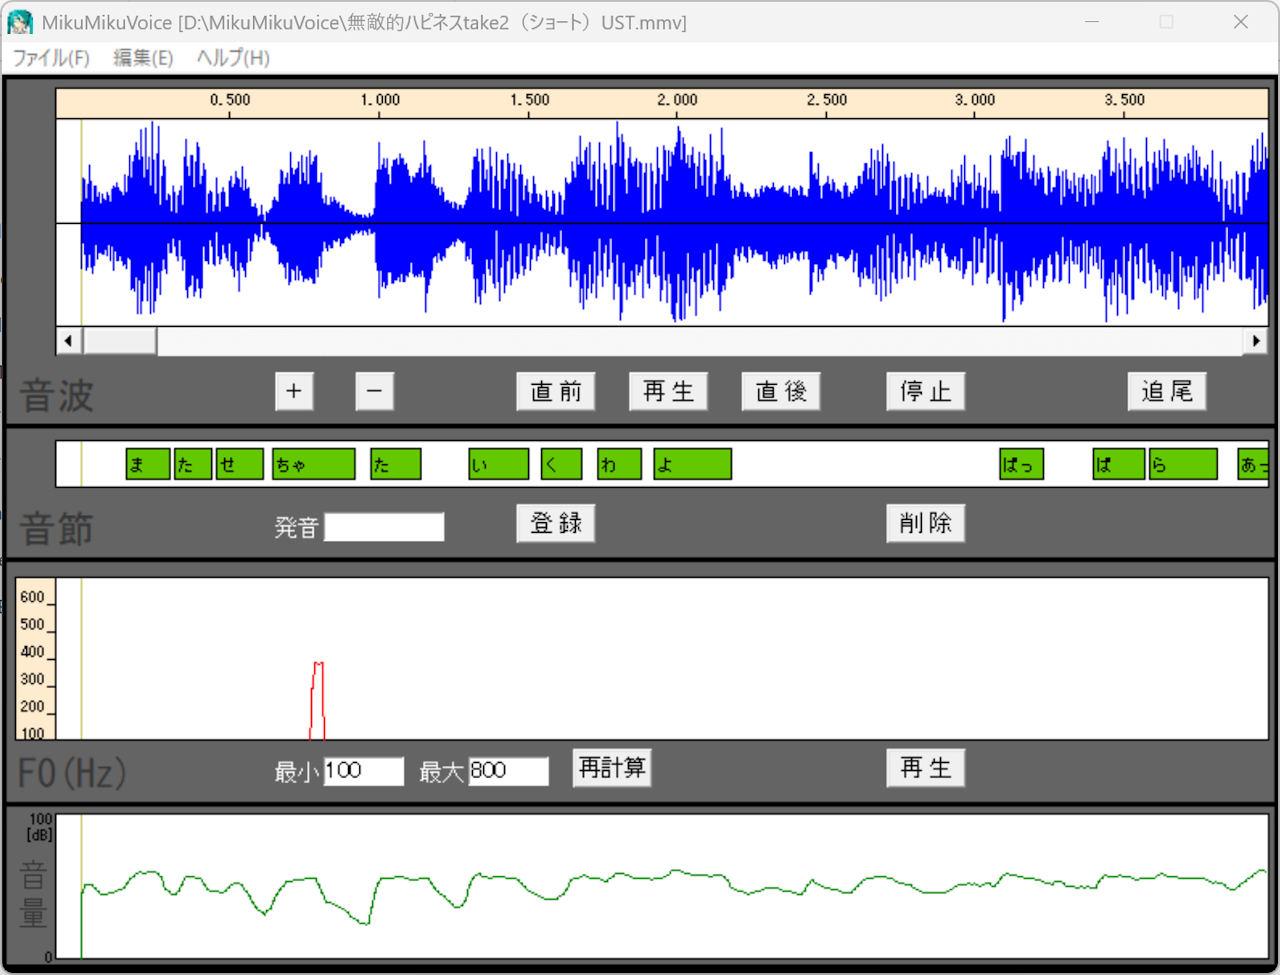The image size is (1280, 975).
Task: Click the 1.500 mark on time ruler
Action: [x=529, y=100]
